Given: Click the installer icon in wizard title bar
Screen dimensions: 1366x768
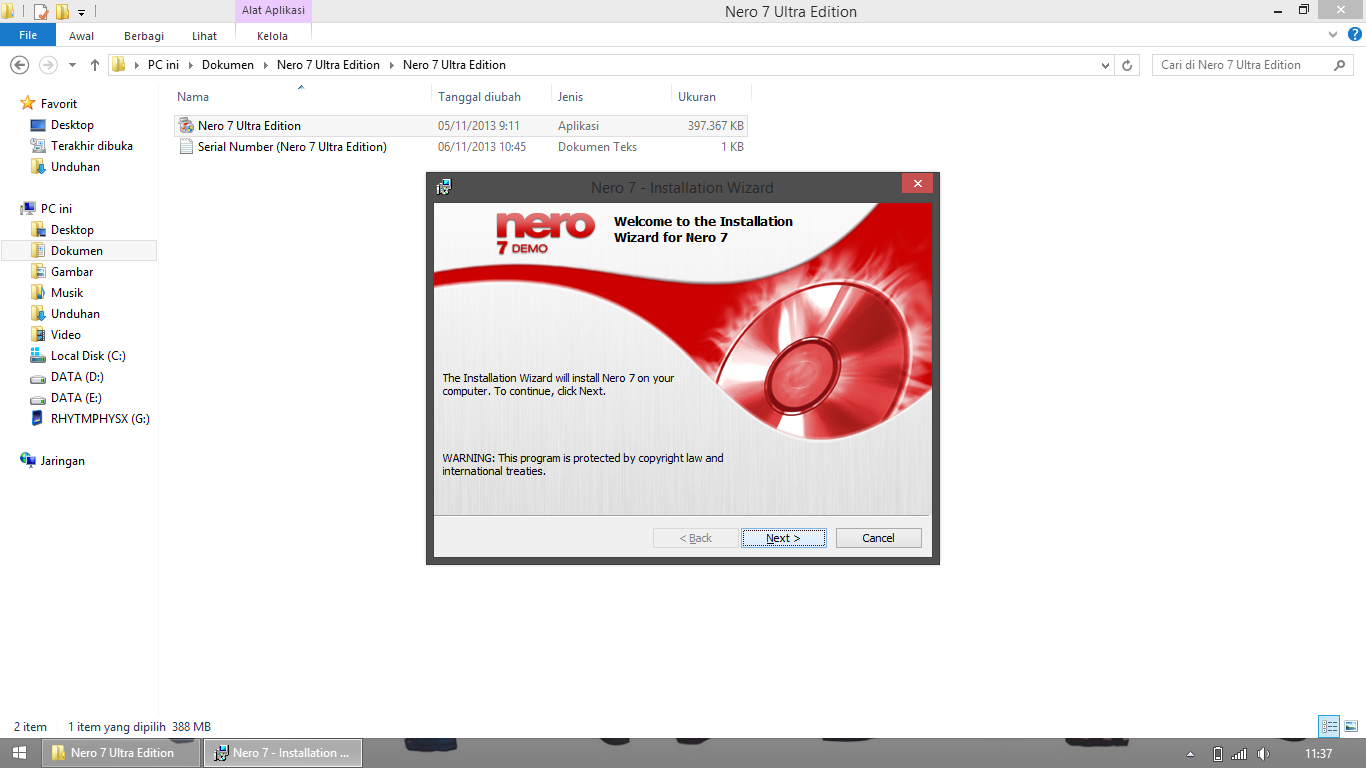Looking at the screenshot, I should pyautogui.click(x=443, y=187).
